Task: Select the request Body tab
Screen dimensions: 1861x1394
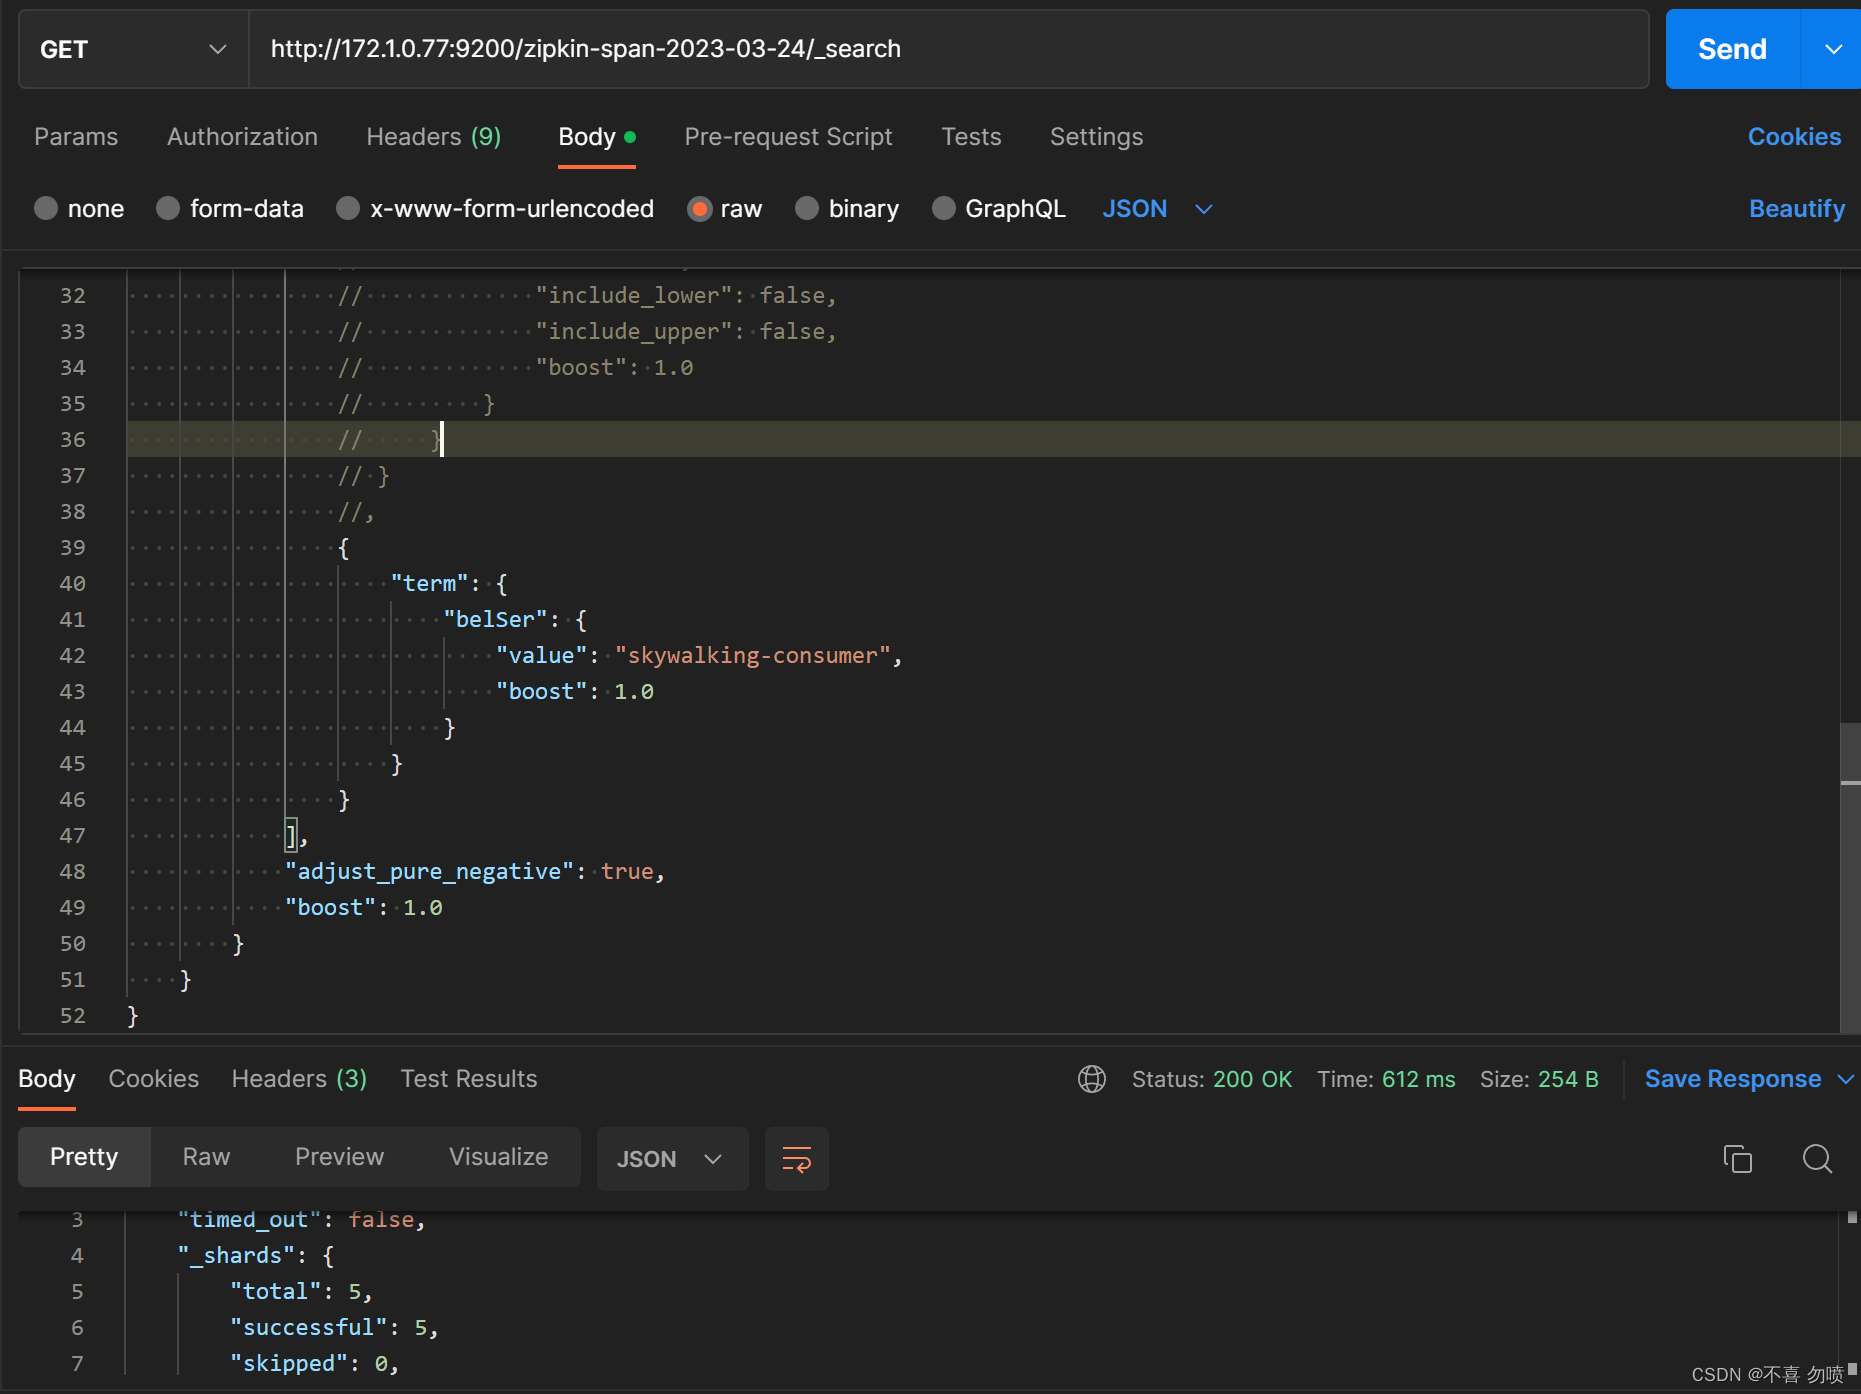Action: point(596,137)
